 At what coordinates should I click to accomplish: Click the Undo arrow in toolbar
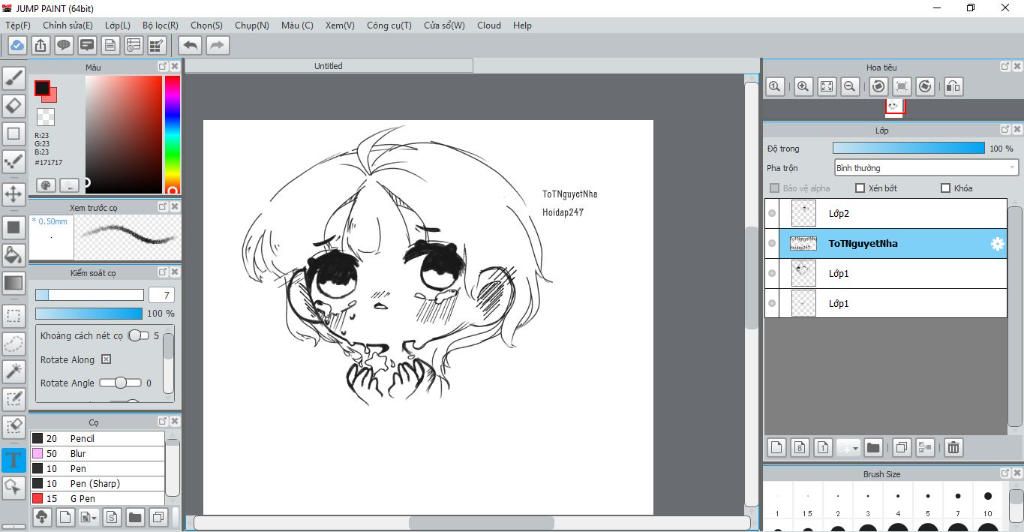tap(190, 45)
